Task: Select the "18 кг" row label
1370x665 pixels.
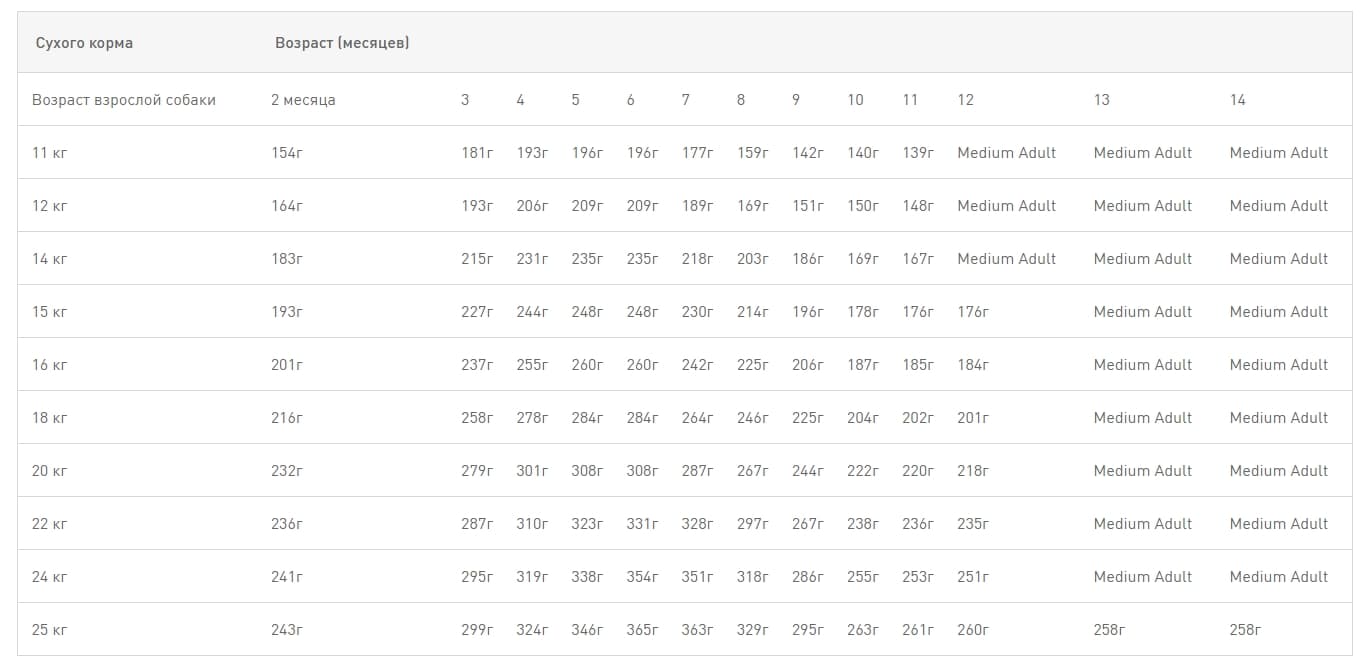Action: point(50,418)
